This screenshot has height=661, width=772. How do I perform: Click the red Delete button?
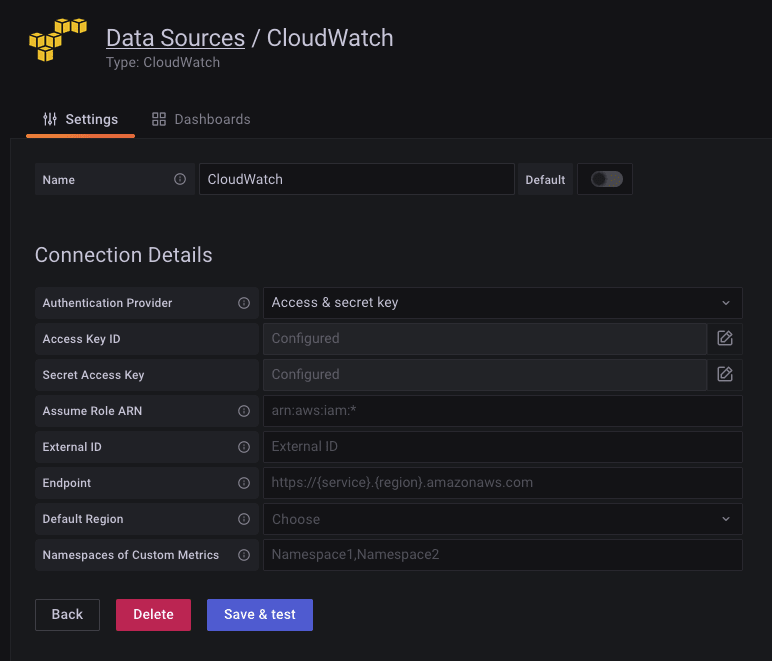click(153, 614)
